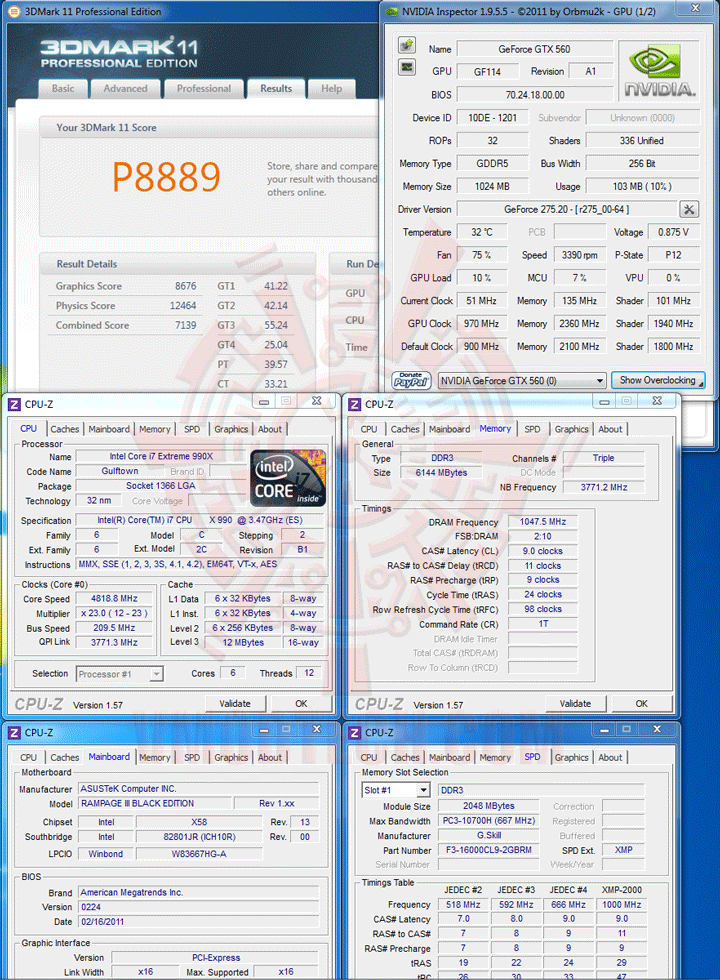Click the model RAMPAGE III BLACK EDITION
The width and height of the screenshot is (720, 980).
coord(154,803)
